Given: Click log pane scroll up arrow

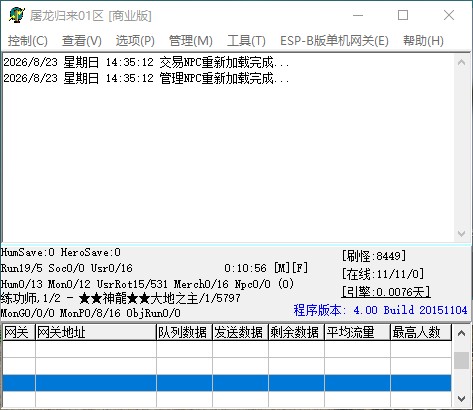Looking at the screenshot, I should tap(462, 62).
